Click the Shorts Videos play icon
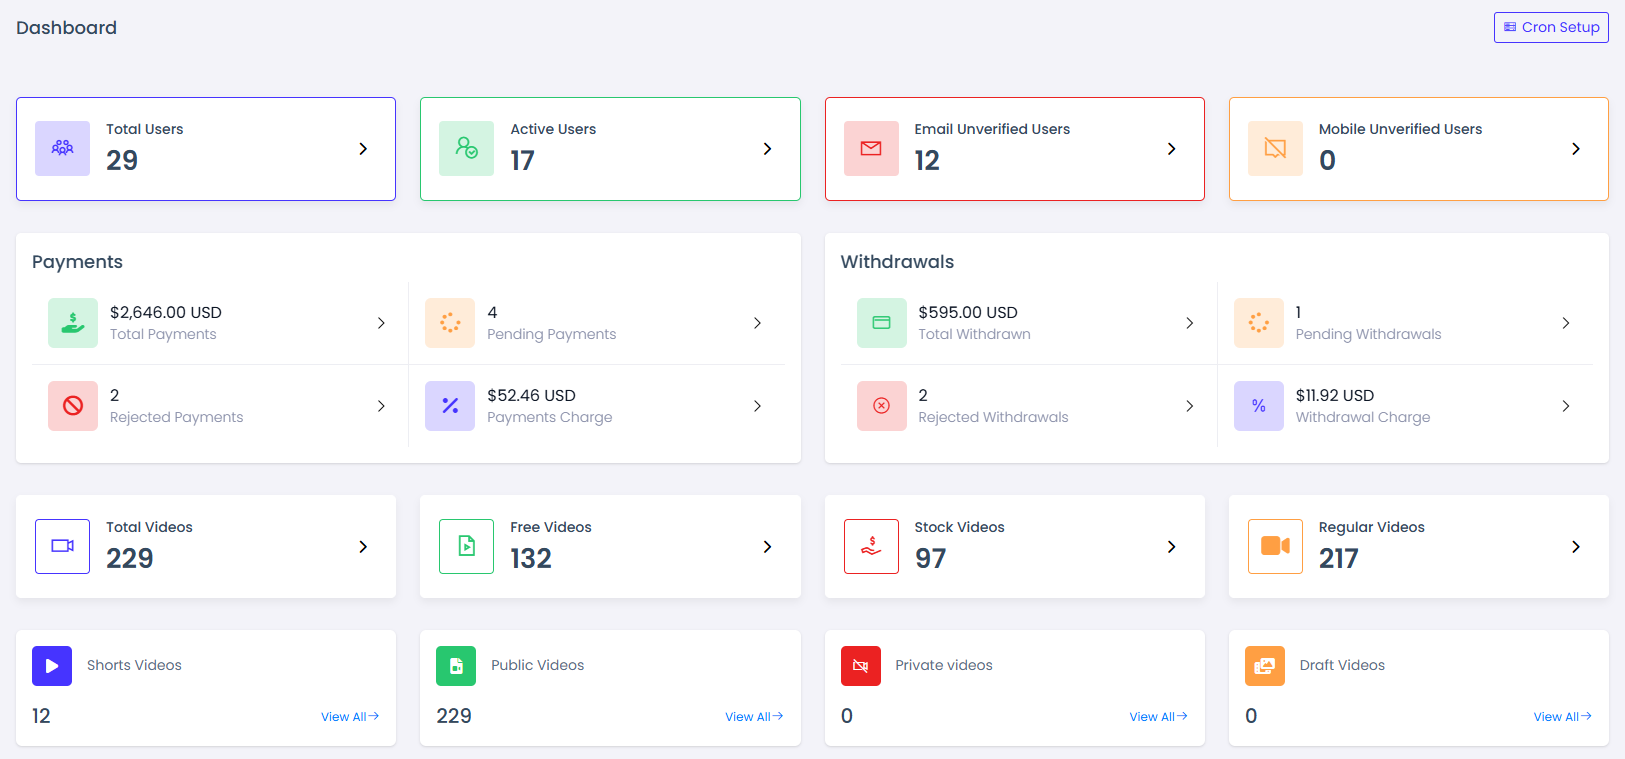Viewport: 1625px width, 759px height. coord(52,666)
